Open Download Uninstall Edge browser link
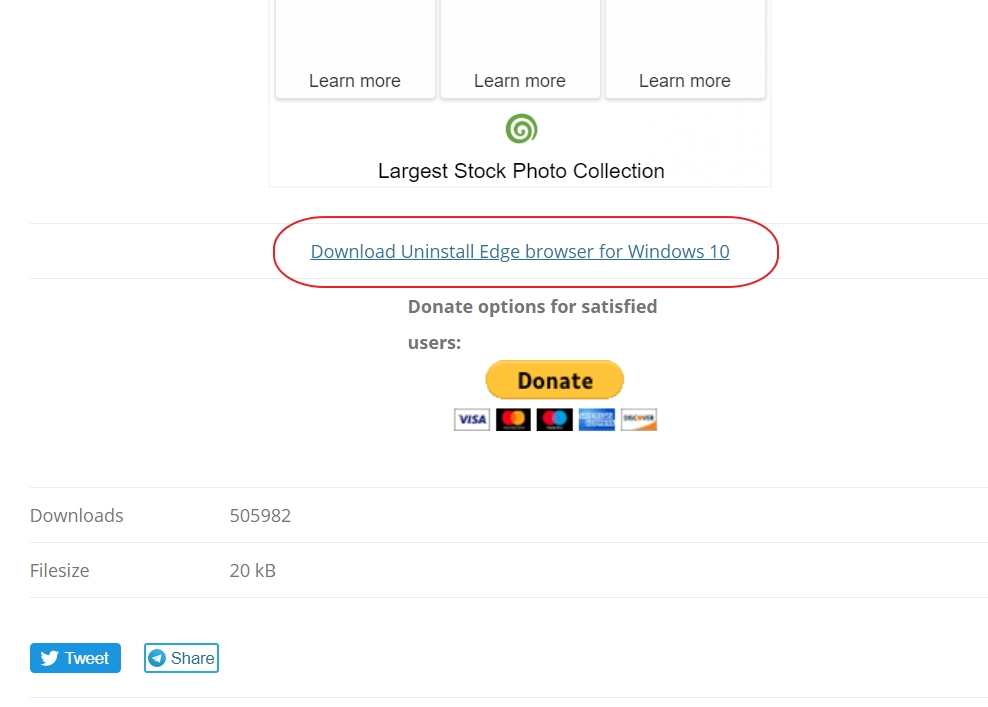The image size is (988, 707). (x=520, y=251)
